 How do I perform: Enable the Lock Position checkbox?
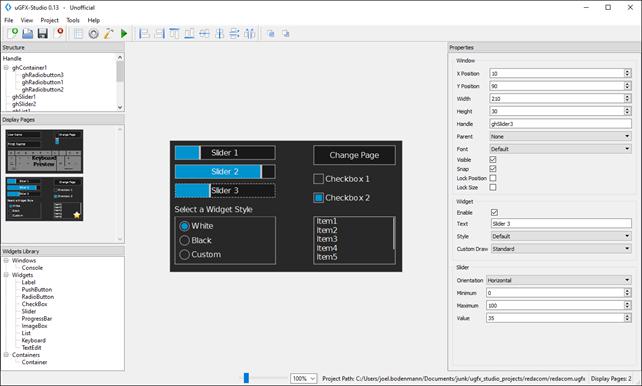(x=493, y=178)
